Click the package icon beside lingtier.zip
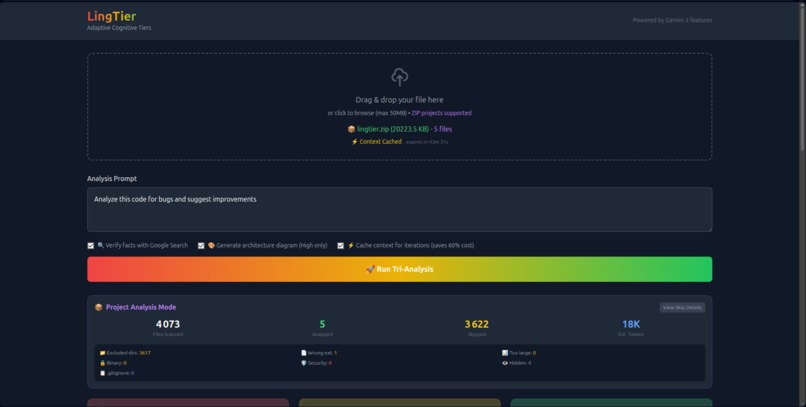The height and width of the screenshot is (407, 806). (x=351, y=129)
